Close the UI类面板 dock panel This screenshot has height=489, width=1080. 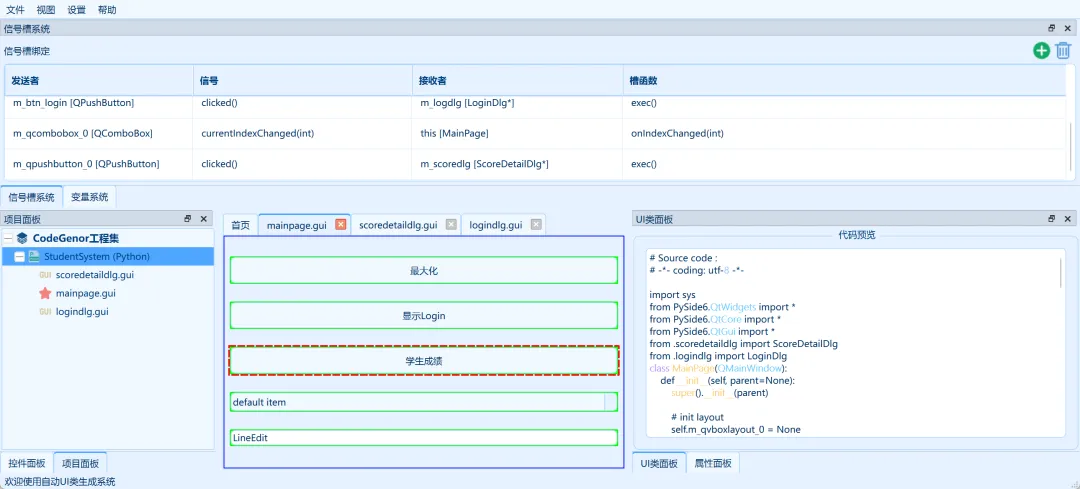pyautogui.click(x=1067, y=218)
